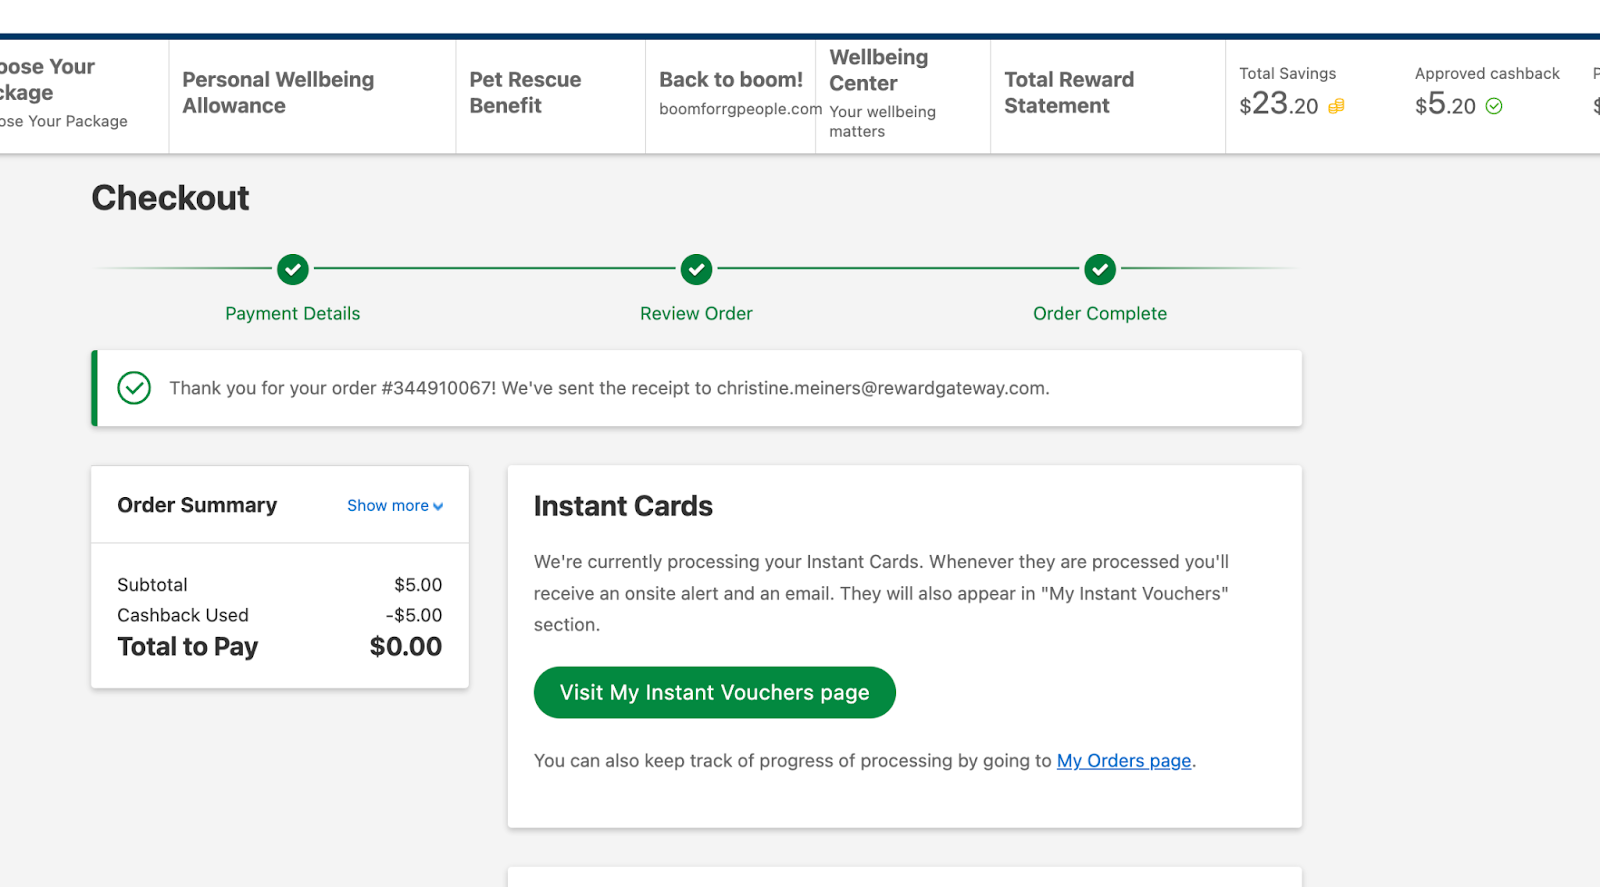
Task: Click the Approved cashback check icon
Action: click(x=1494, y=106)
